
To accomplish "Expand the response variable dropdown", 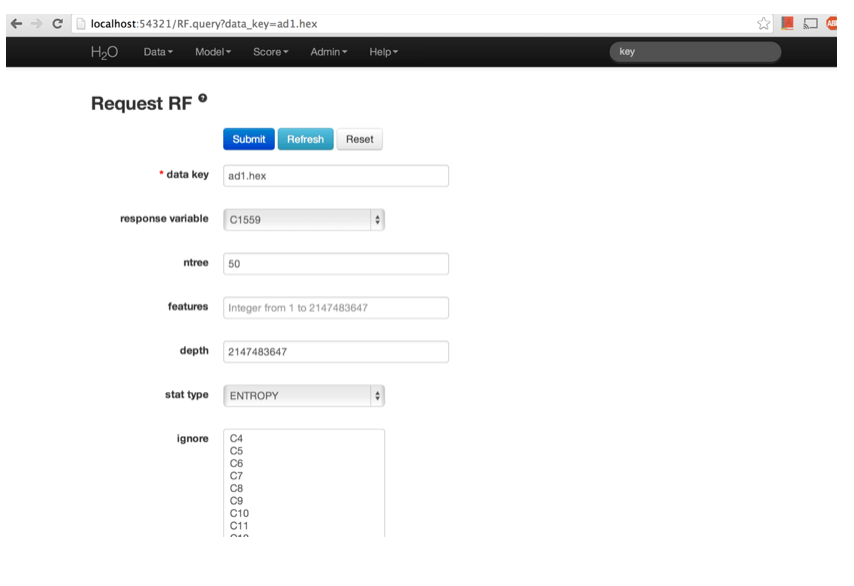I will click(x=303, y=219).
